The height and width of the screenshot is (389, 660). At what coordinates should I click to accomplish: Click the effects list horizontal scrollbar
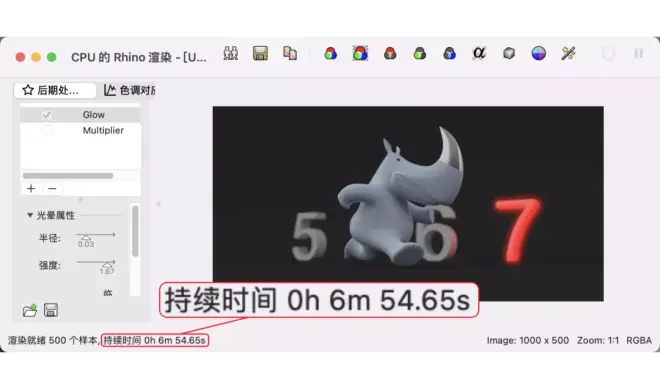pos(68,176)
